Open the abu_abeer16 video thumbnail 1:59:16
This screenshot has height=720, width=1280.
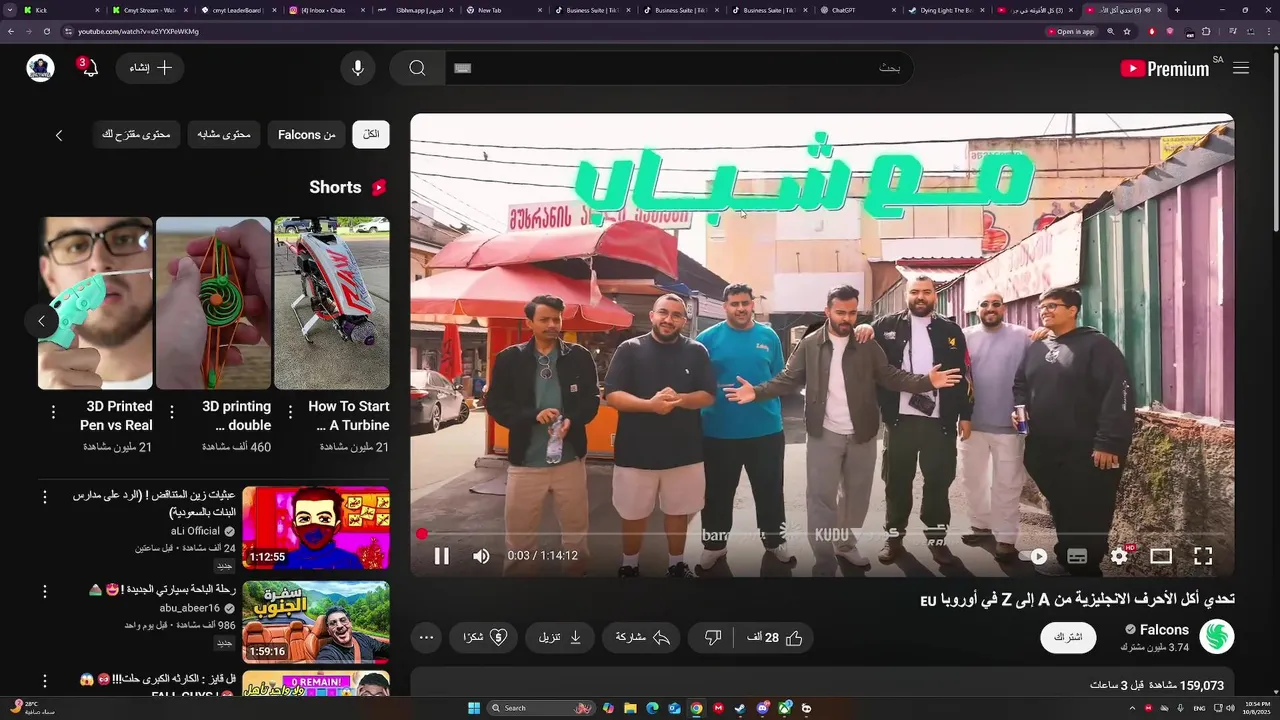(316, 622)
